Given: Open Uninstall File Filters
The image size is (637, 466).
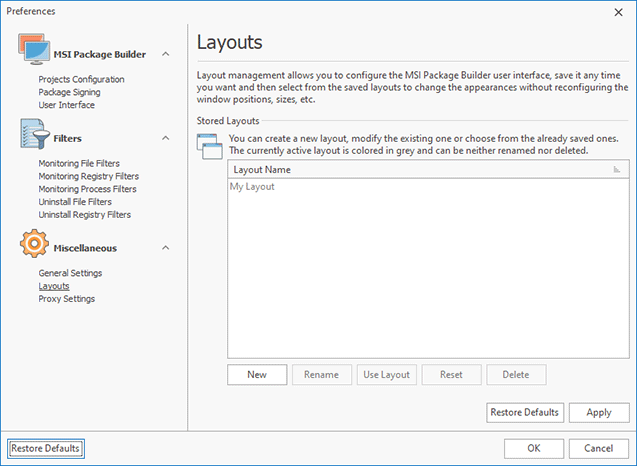Looking at the screenshot, I should 75,202.
